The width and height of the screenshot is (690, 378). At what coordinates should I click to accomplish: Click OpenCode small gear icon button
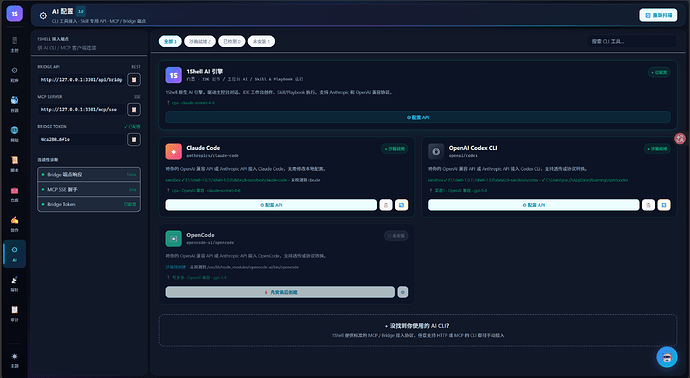[403, 292]
